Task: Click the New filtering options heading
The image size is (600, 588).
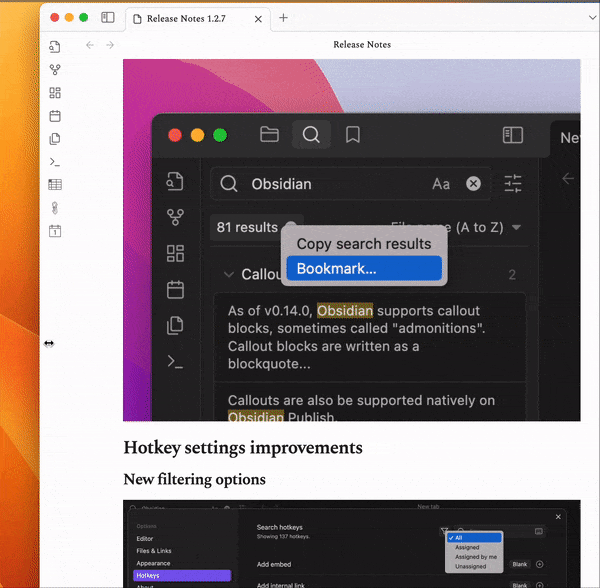Action: (194, 479)
